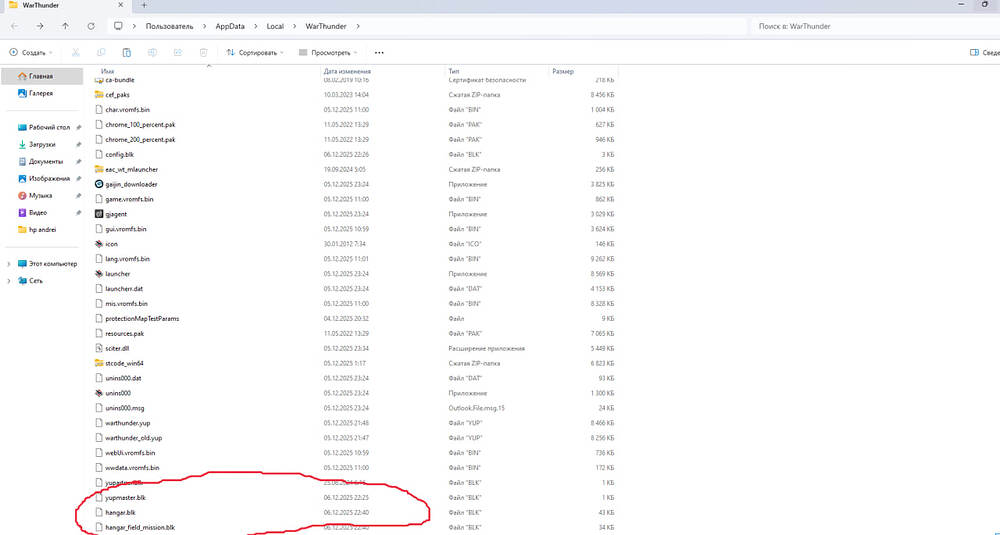Select the hangar.blk file
Viewport: 1000px width, 535px height.
coord(120,512)
